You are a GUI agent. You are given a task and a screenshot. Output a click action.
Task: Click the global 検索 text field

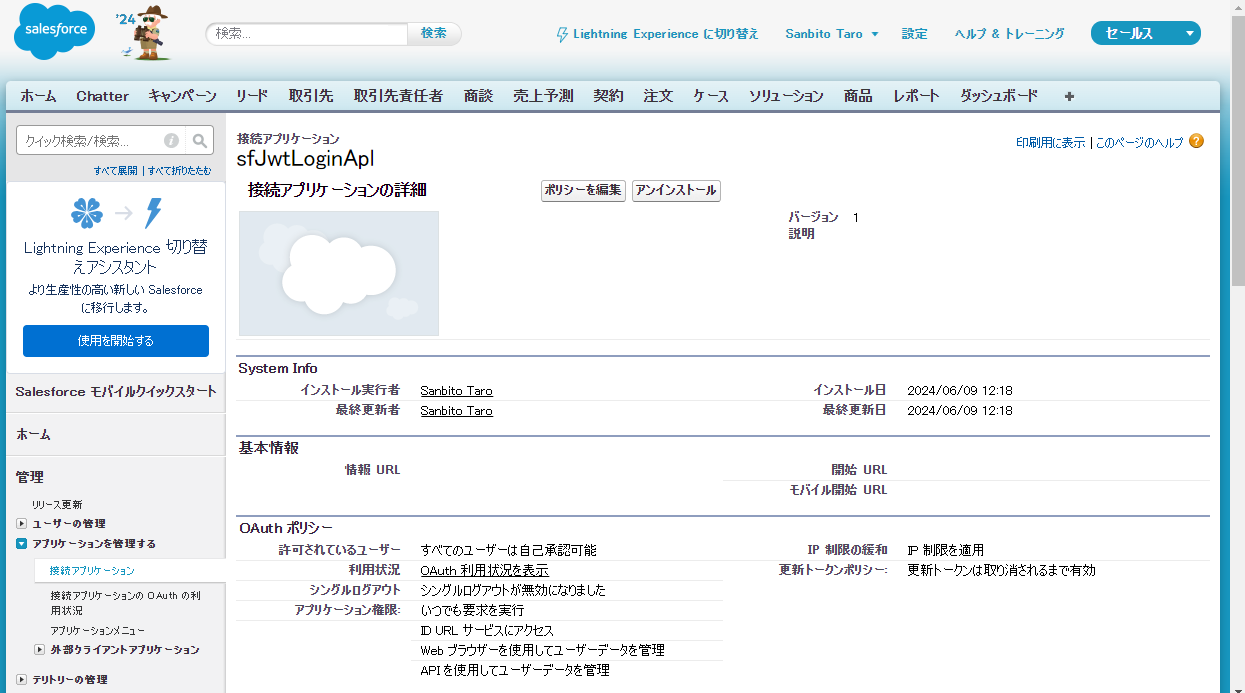tap(308, 33)
